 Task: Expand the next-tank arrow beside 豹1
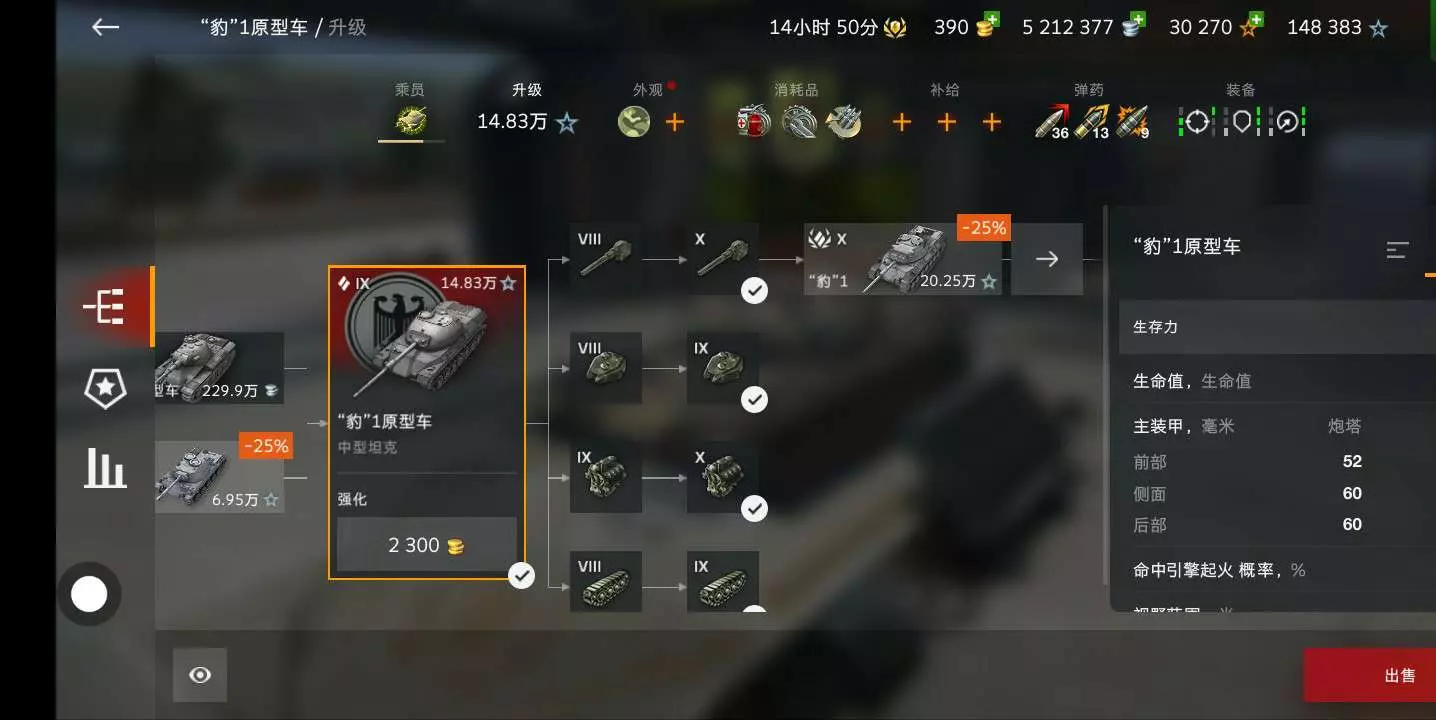[1047, 259]
